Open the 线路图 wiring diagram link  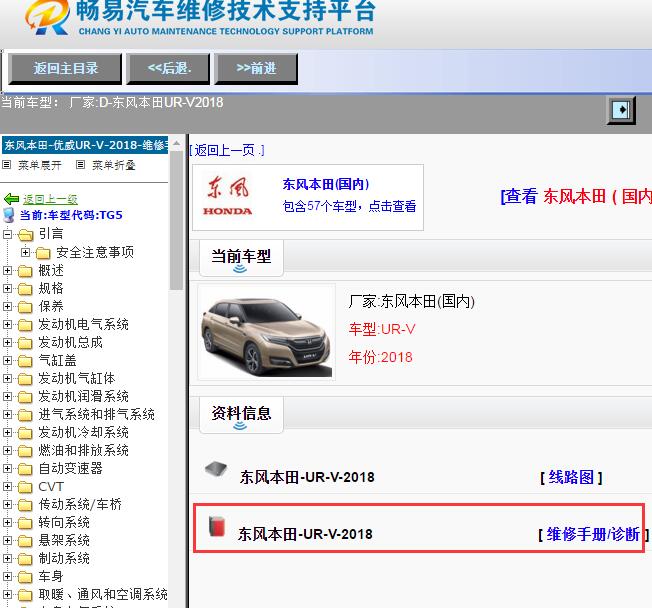click(571, 477)
